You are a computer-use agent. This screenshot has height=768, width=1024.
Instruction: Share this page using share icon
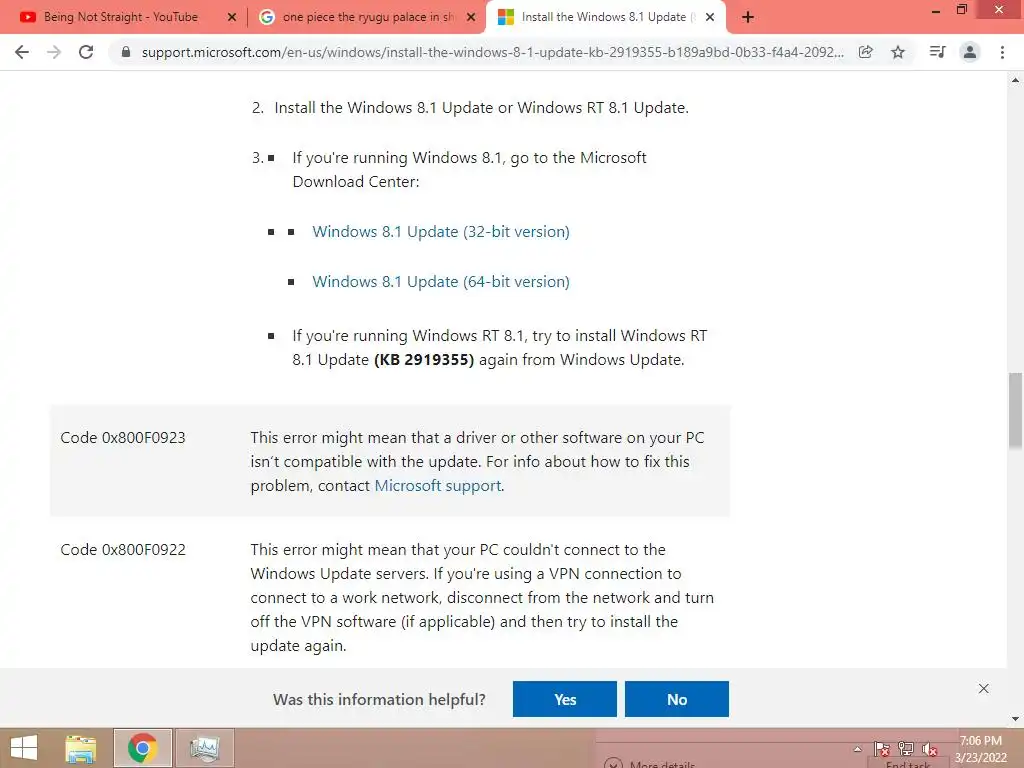(866, 52)
